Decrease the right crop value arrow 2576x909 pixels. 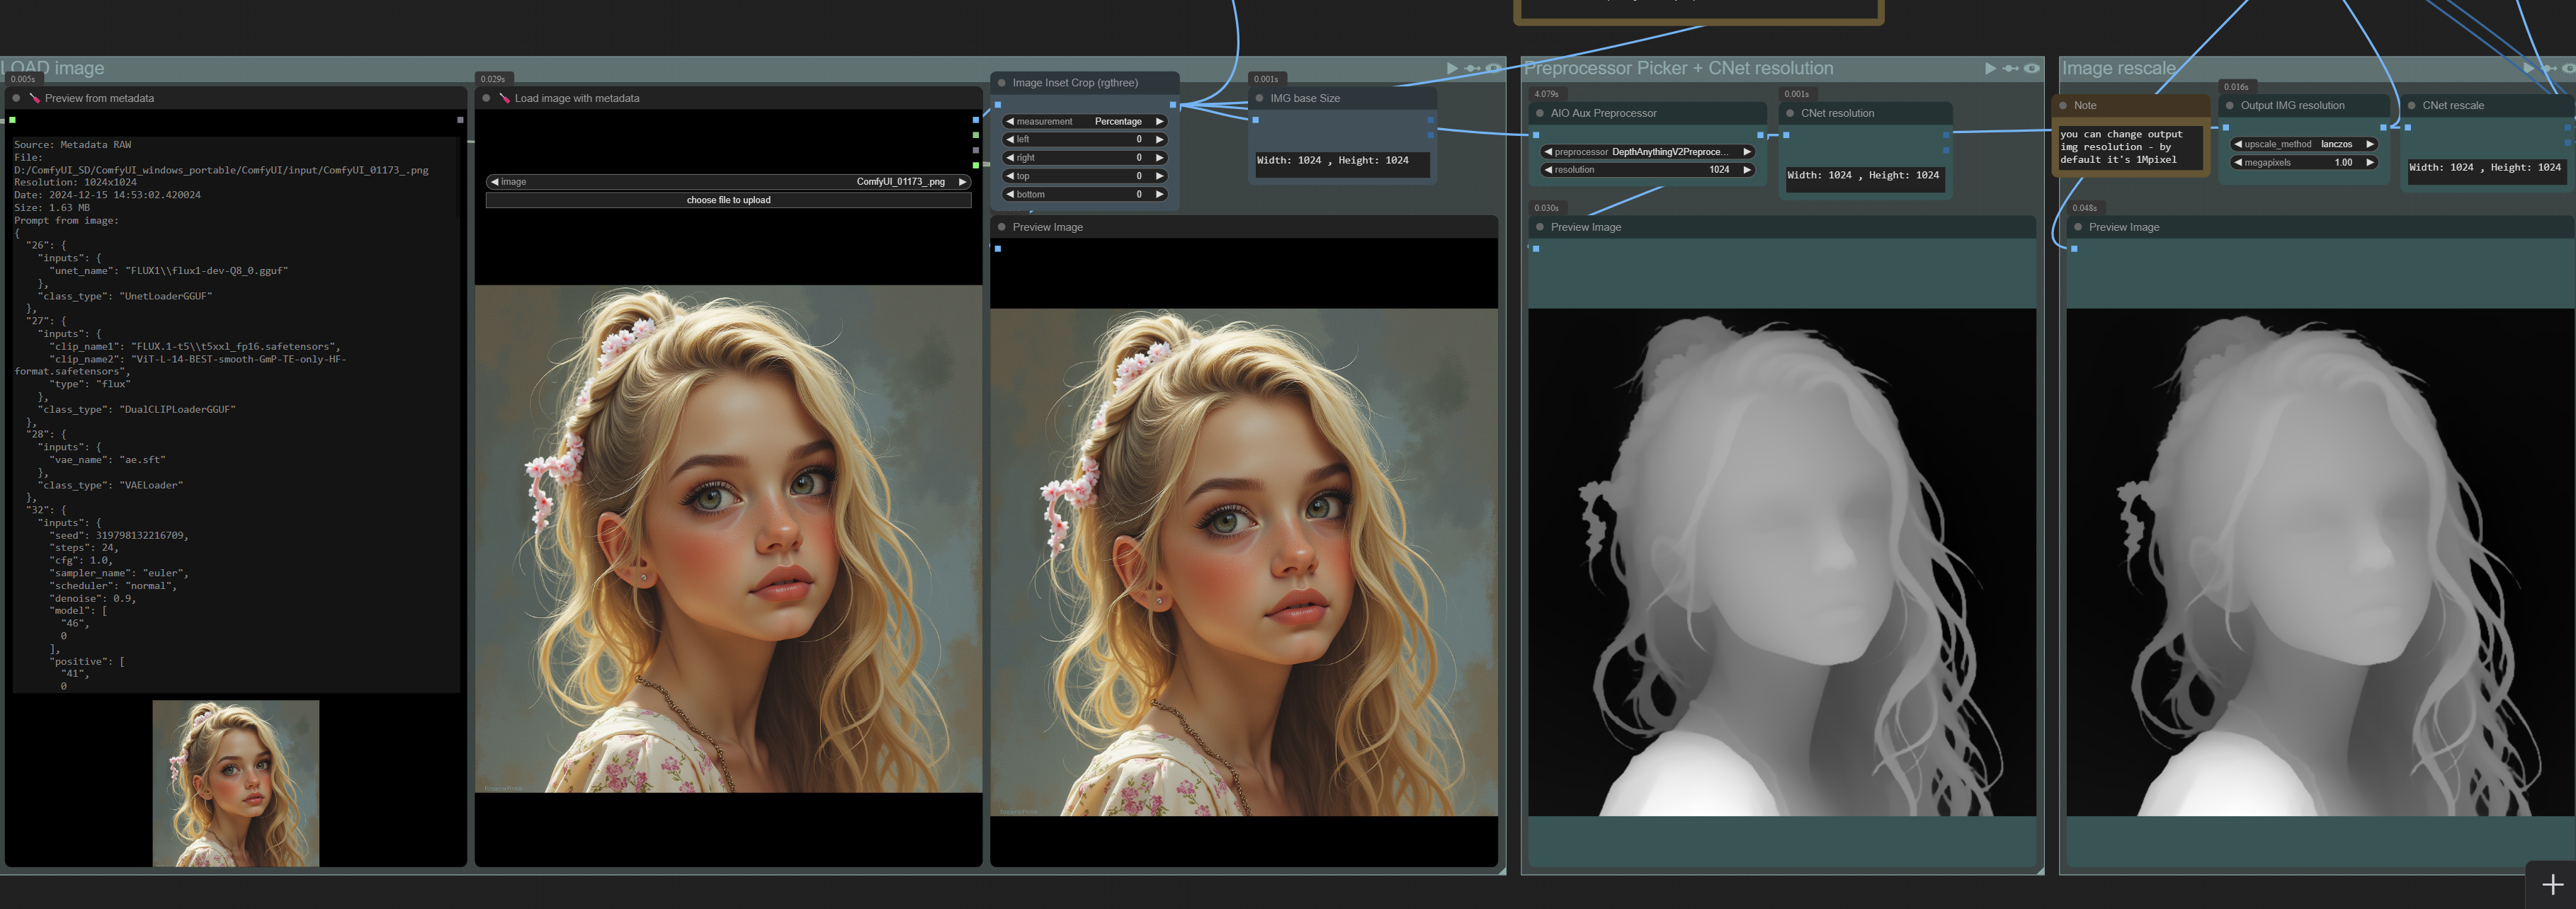pos(1010,158)
